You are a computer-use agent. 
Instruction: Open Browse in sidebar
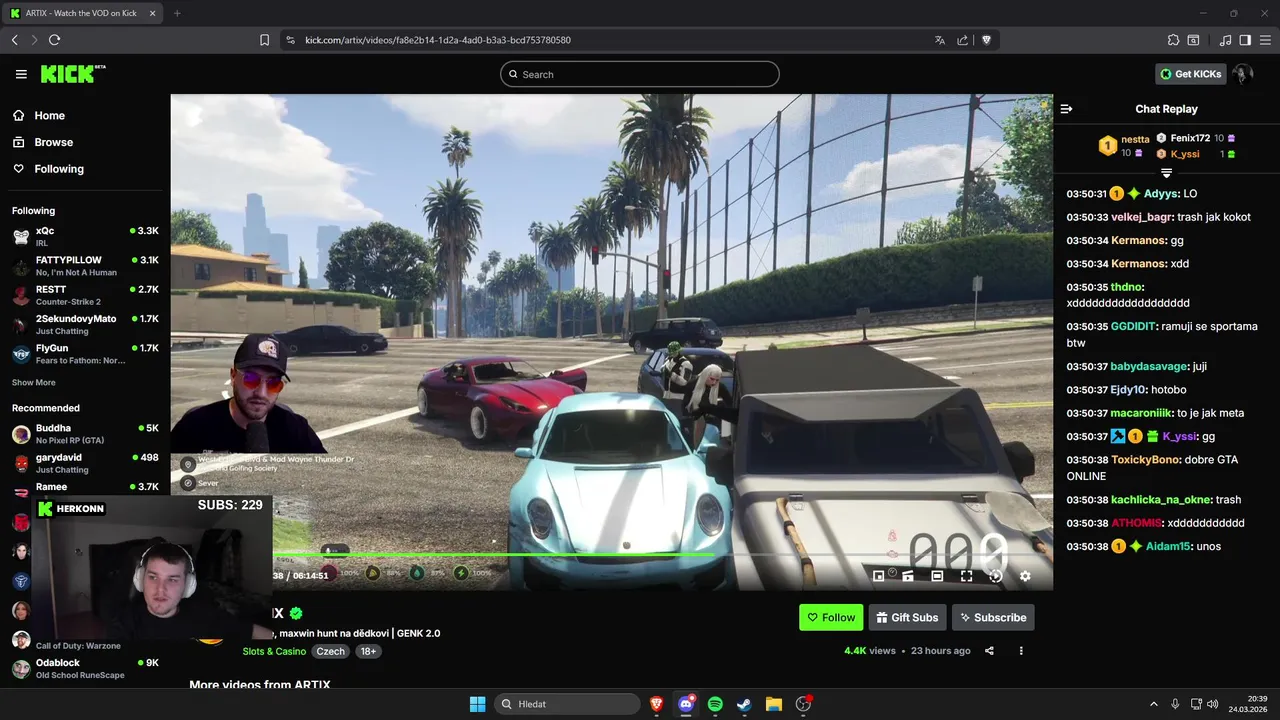53,142
